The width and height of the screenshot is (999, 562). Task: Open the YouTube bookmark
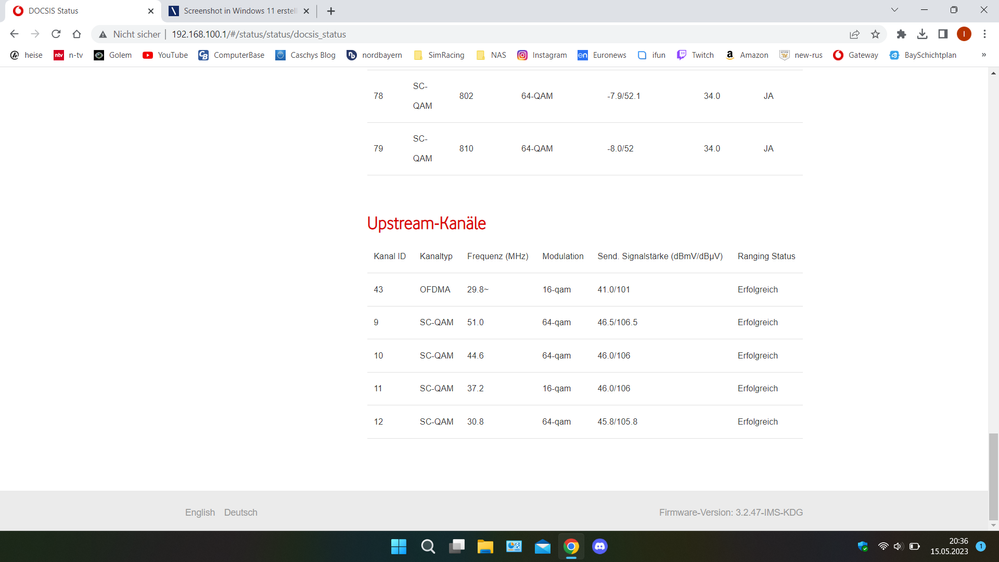[x=165, y=55]
